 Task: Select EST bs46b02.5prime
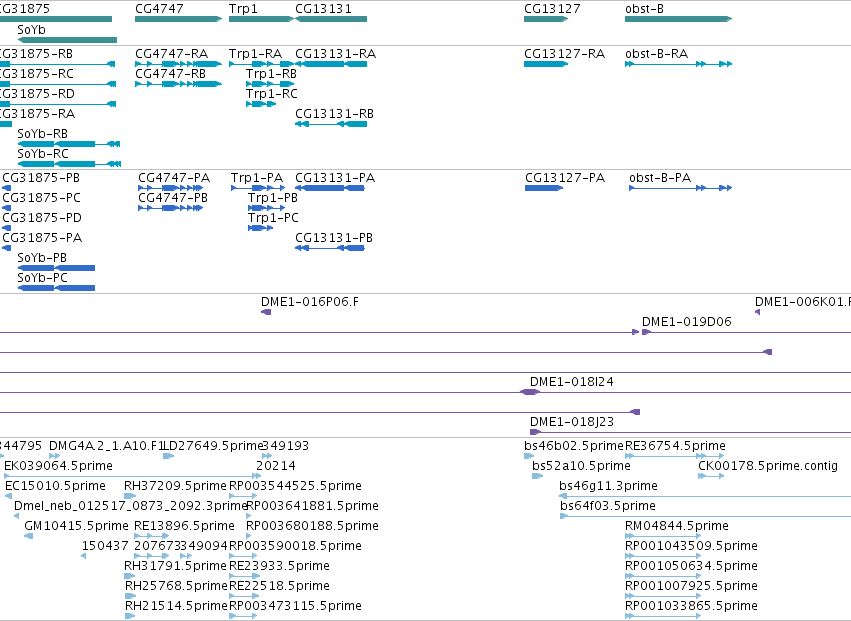pyautogui.click(x=529, y=456)
